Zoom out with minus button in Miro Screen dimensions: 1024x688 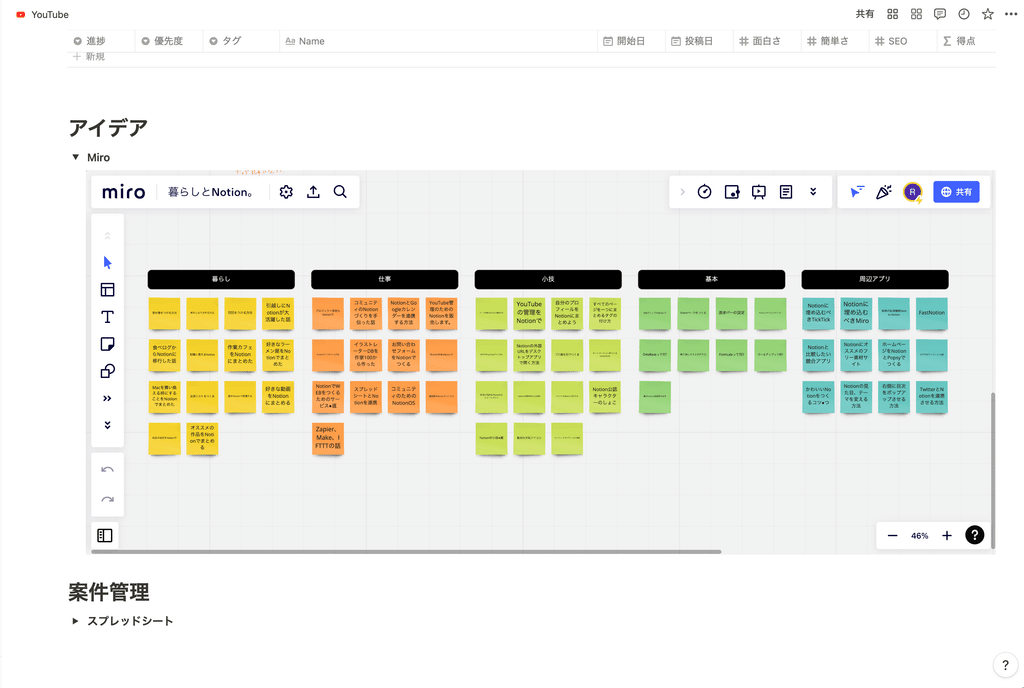[x=893, y=536]
